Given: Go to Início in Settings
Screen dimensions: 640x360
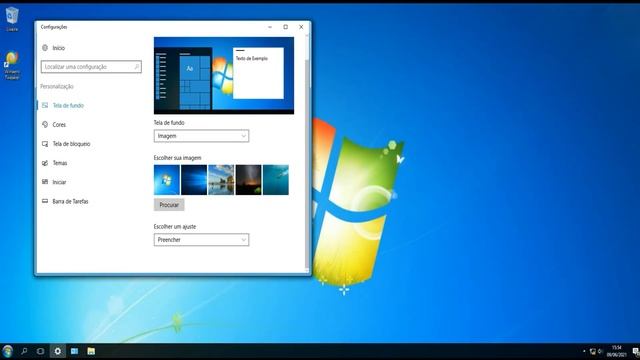Looking at the screenshot, I should [59, 48].
